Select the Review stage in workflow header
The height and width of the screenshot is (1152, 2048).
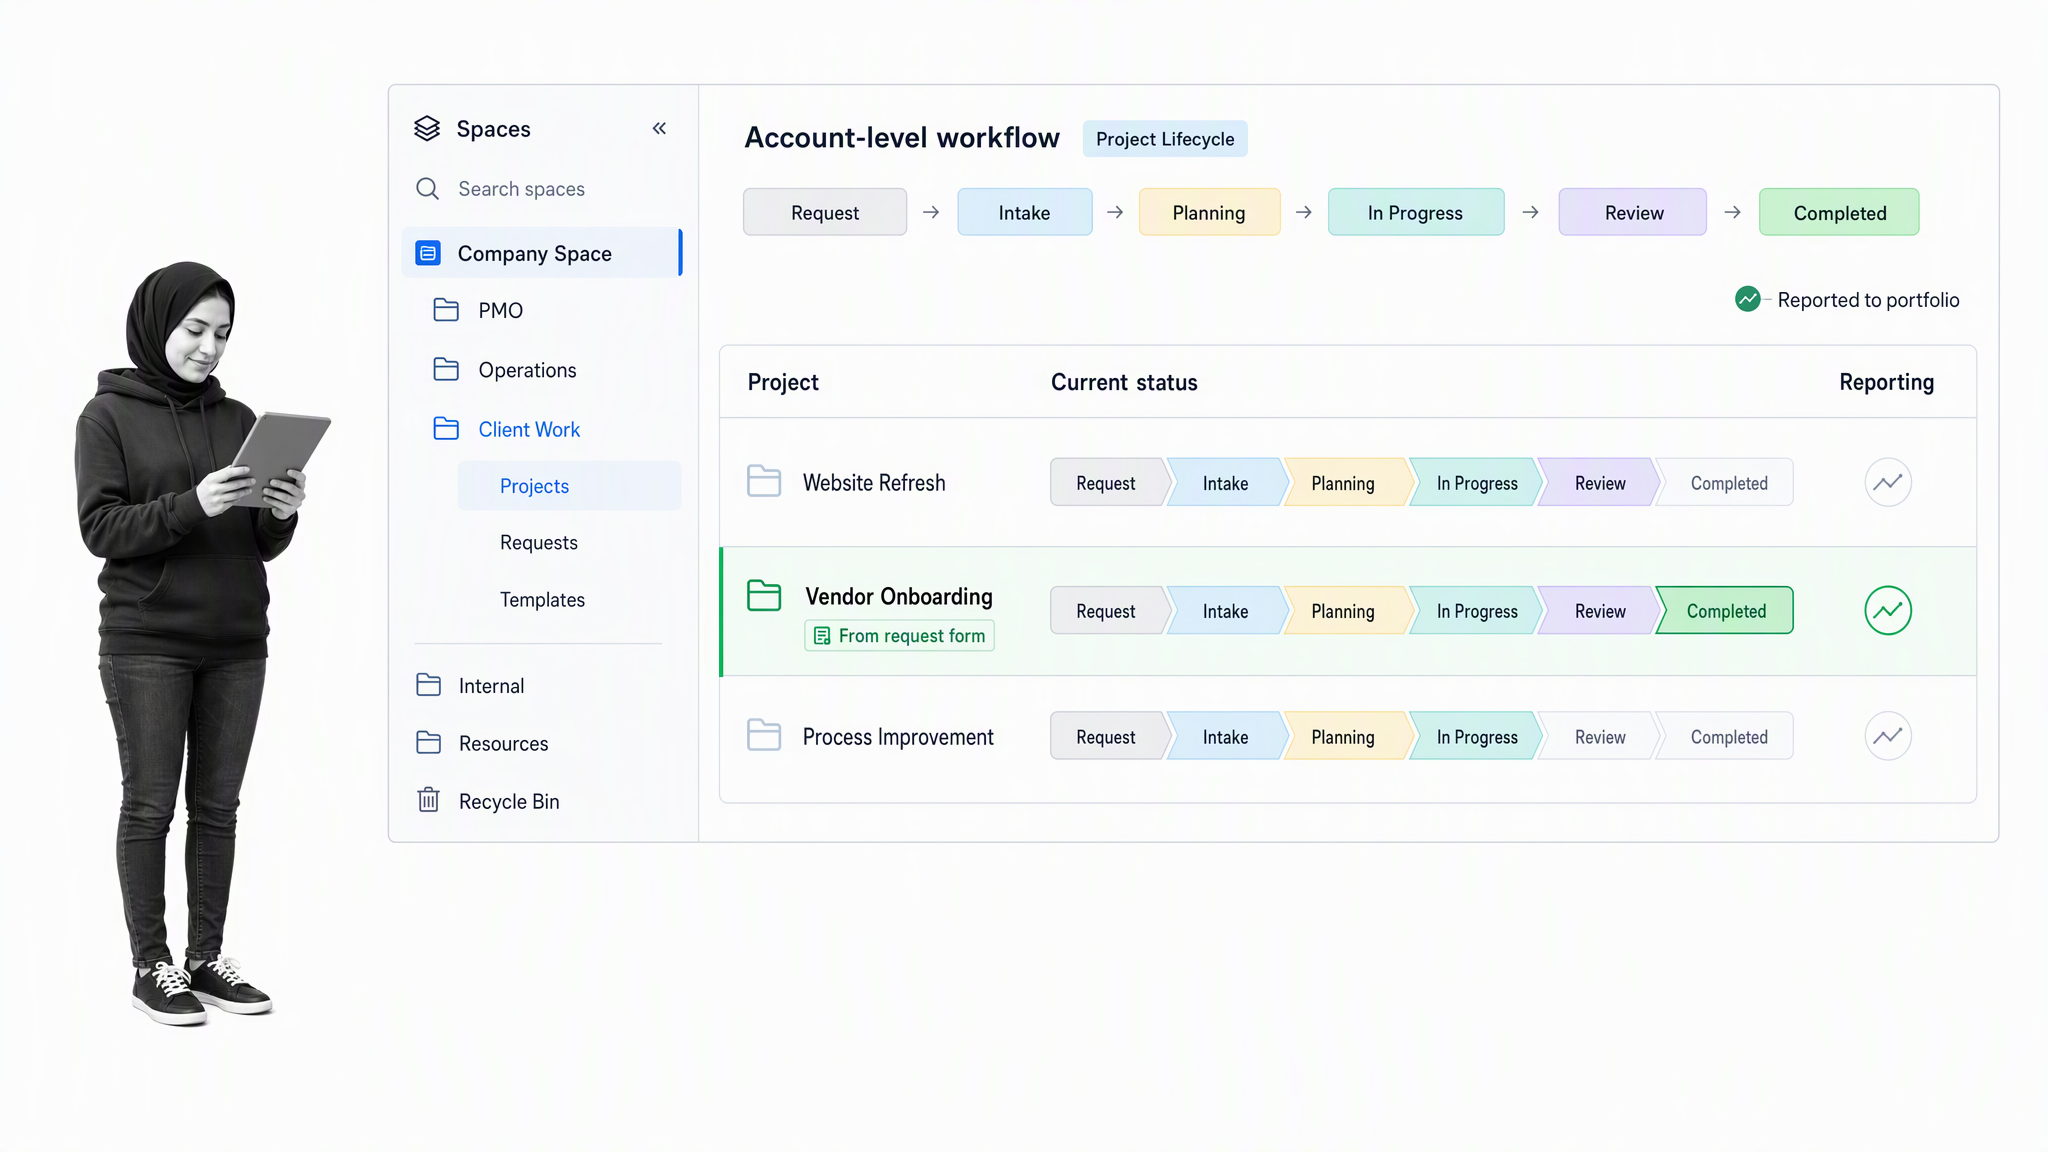(1633, 212)
